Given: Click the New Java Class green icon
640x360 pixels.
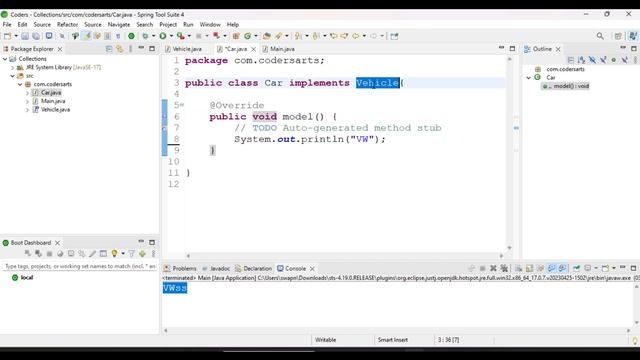Looking at the screenshot, I should (247, 36).
